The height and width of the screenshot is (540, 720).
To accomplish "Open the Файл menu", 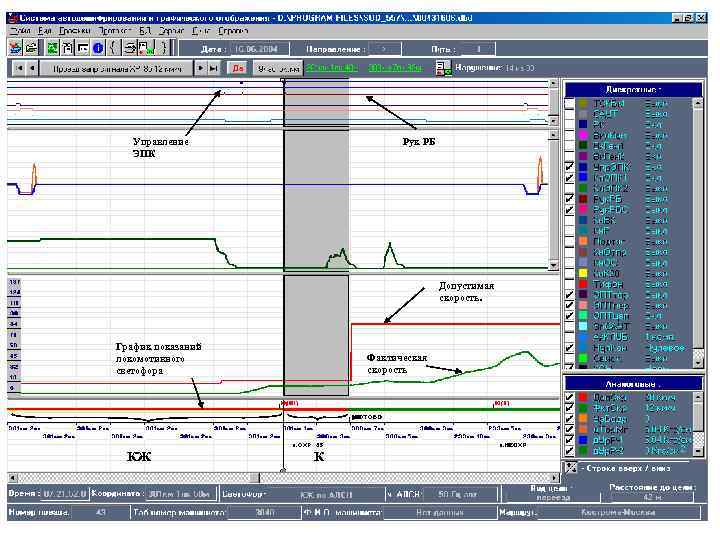I will [x=20, y=31].
